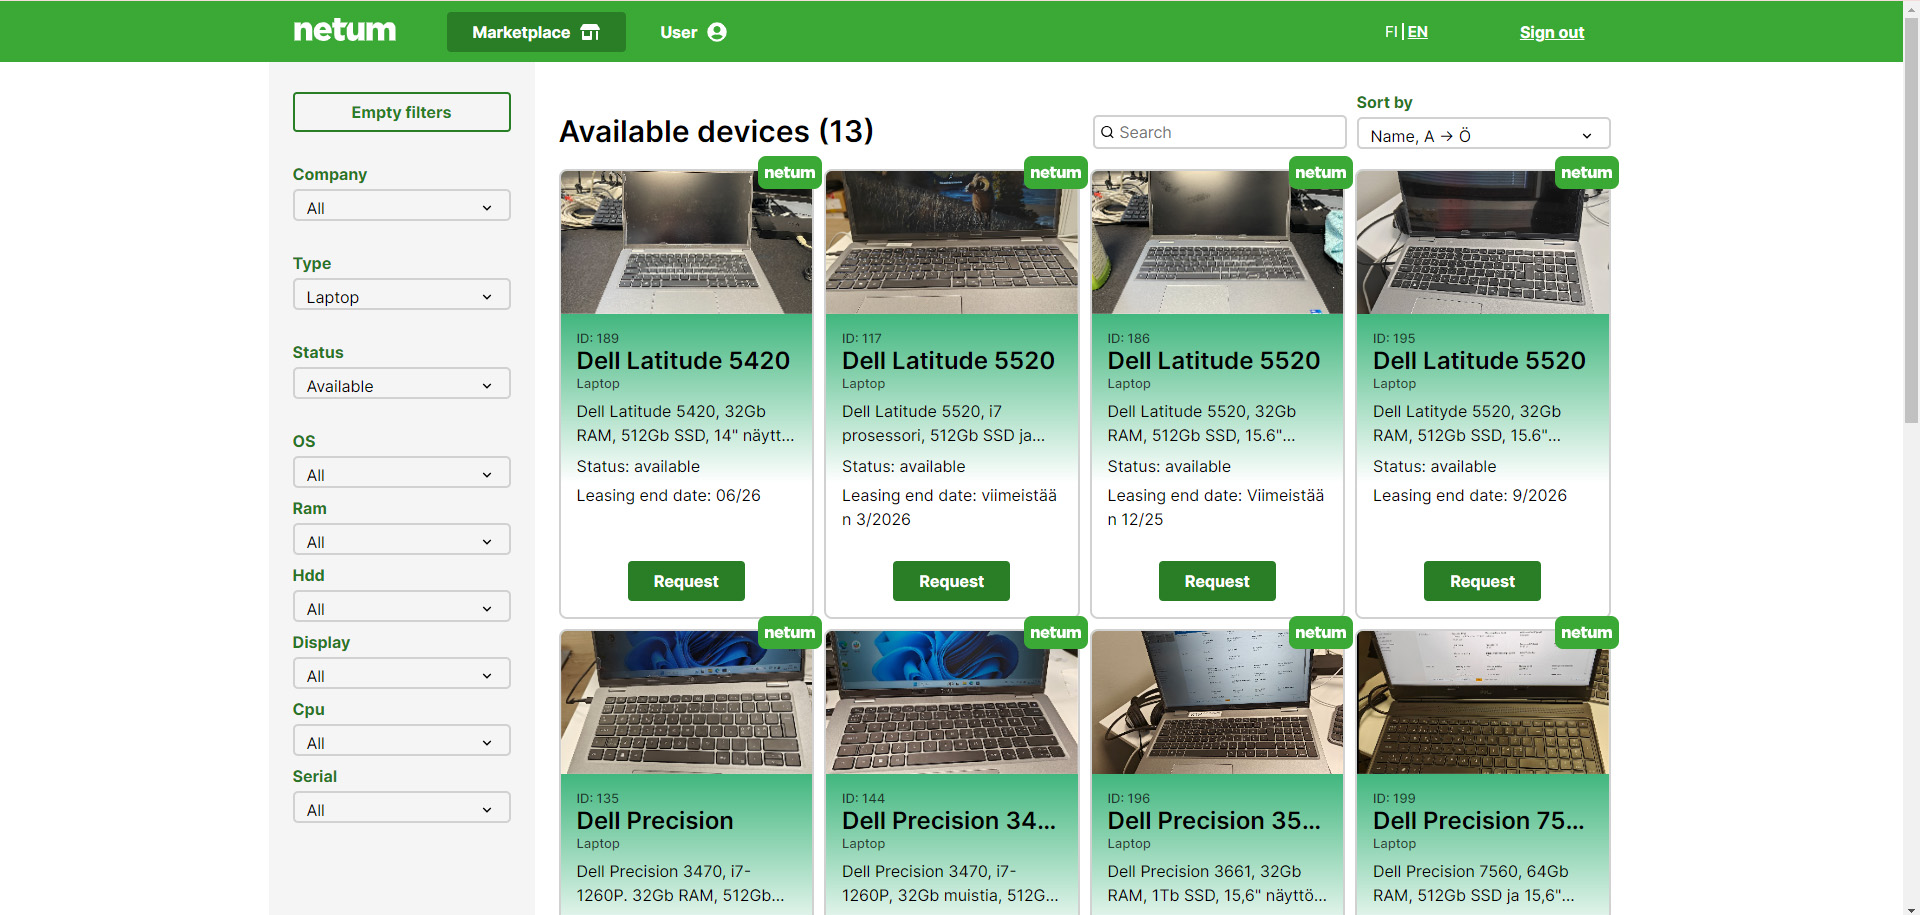Click netum badge on Dell Latitude 5420 card

pyautogui.click(x=789, y=173)
